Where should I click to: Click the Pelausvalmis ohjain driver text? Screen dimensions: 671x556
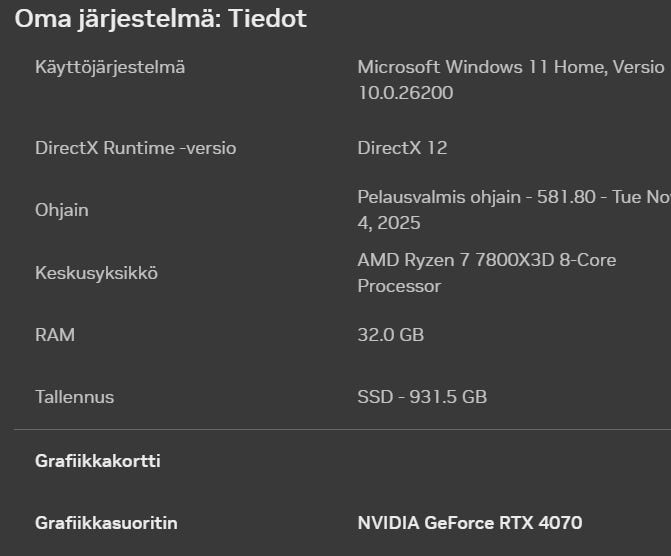pos(425,197)
